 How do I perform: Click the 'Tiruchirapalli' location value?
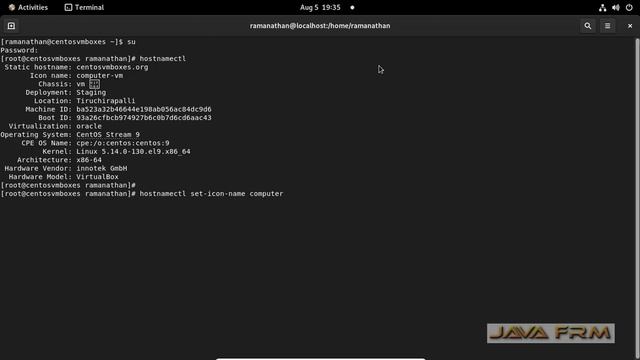pyautogui.click(x=106, y=101)
